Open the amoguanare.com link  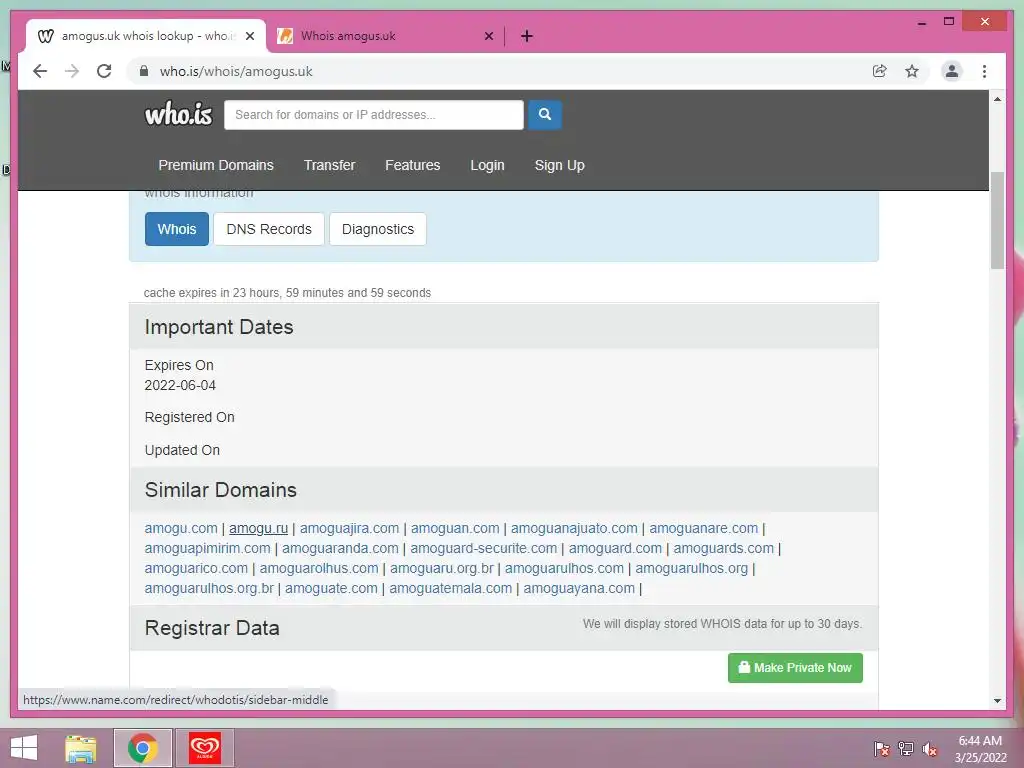703,528
